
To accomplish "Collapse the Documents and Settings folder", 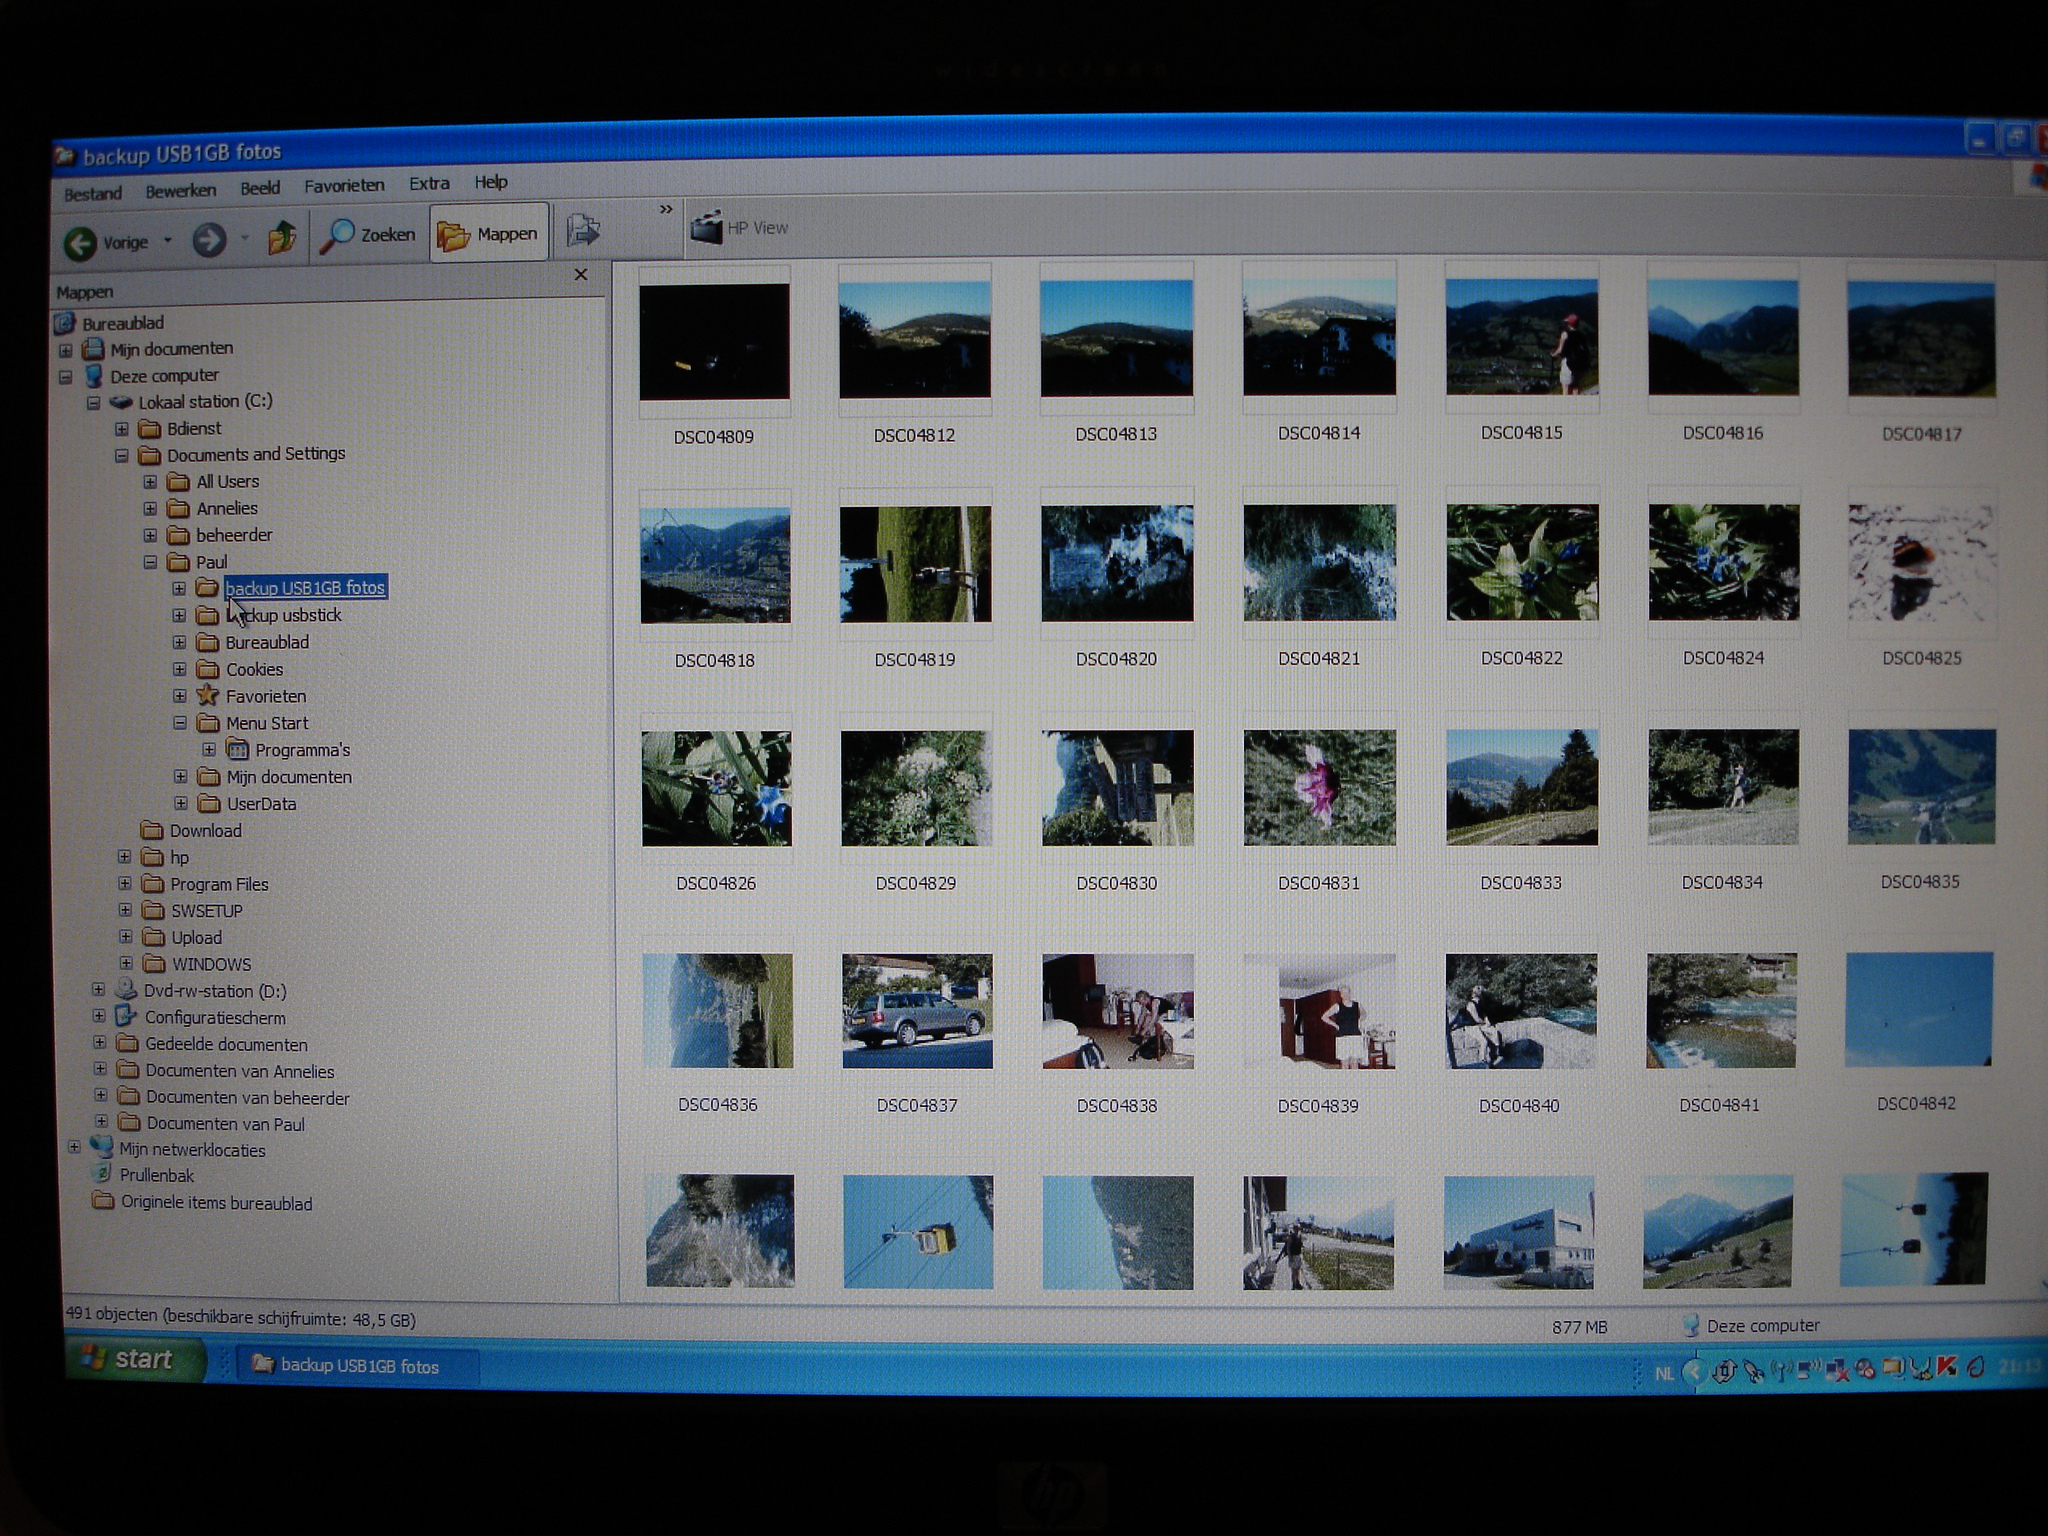I will [122, 456].
